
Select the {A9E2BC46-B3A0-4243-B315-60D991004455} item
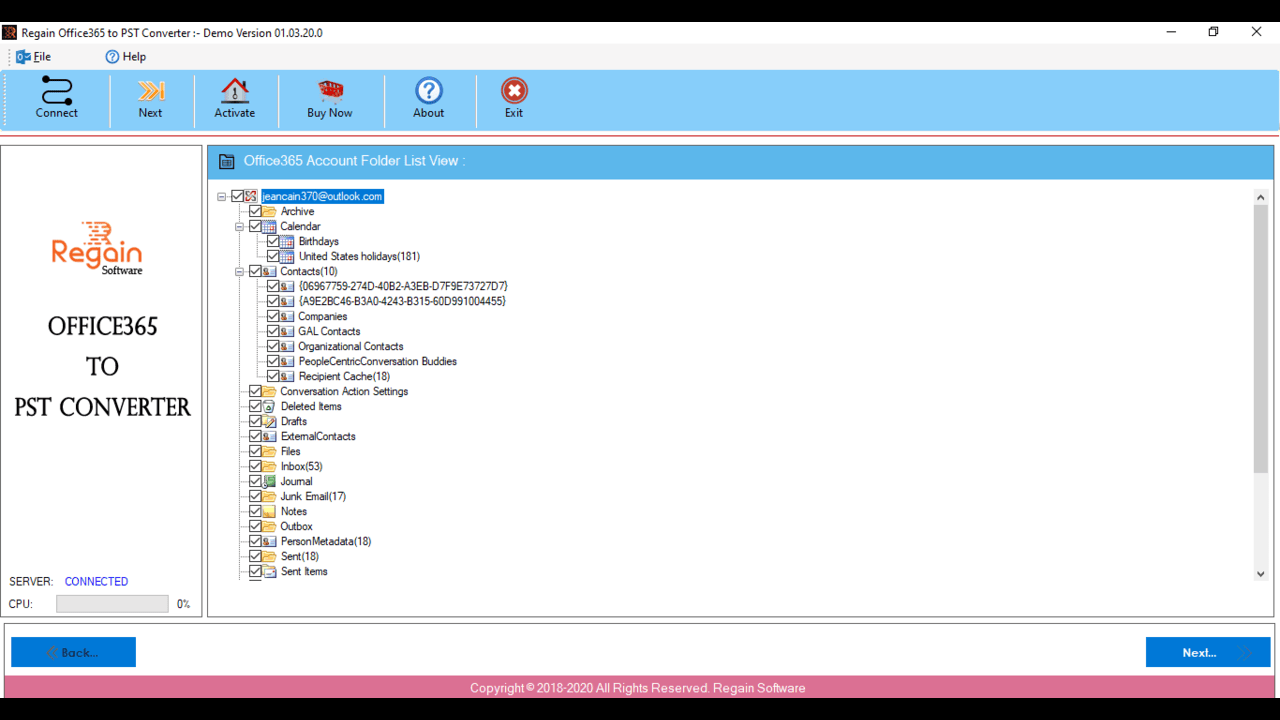(x=402, y=301)
